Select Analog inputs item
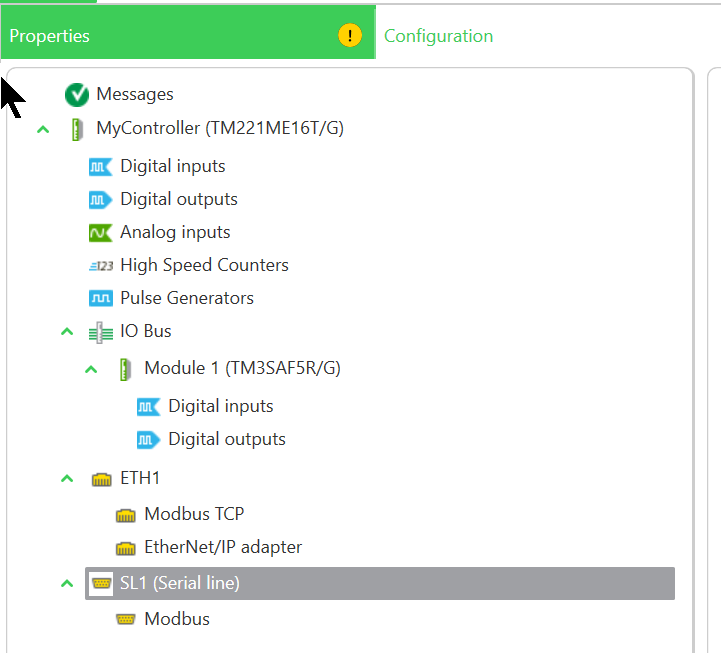This screenshot has width=721, height=653. click(x=175, y=233)
